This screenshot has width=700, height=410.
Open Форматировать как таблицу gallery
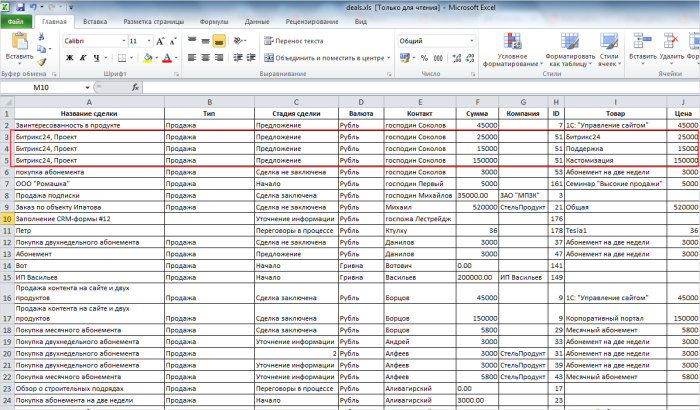pyautogui.click(x=570, y=50)
